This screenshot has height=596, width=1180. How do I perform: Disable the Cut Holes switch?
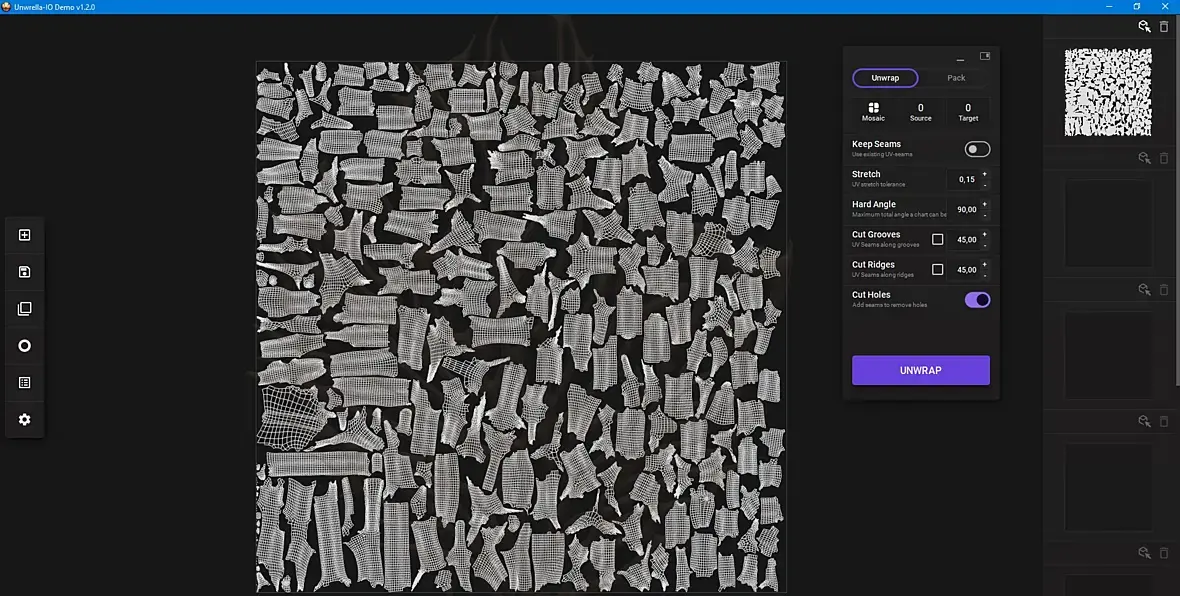point(978,300)
